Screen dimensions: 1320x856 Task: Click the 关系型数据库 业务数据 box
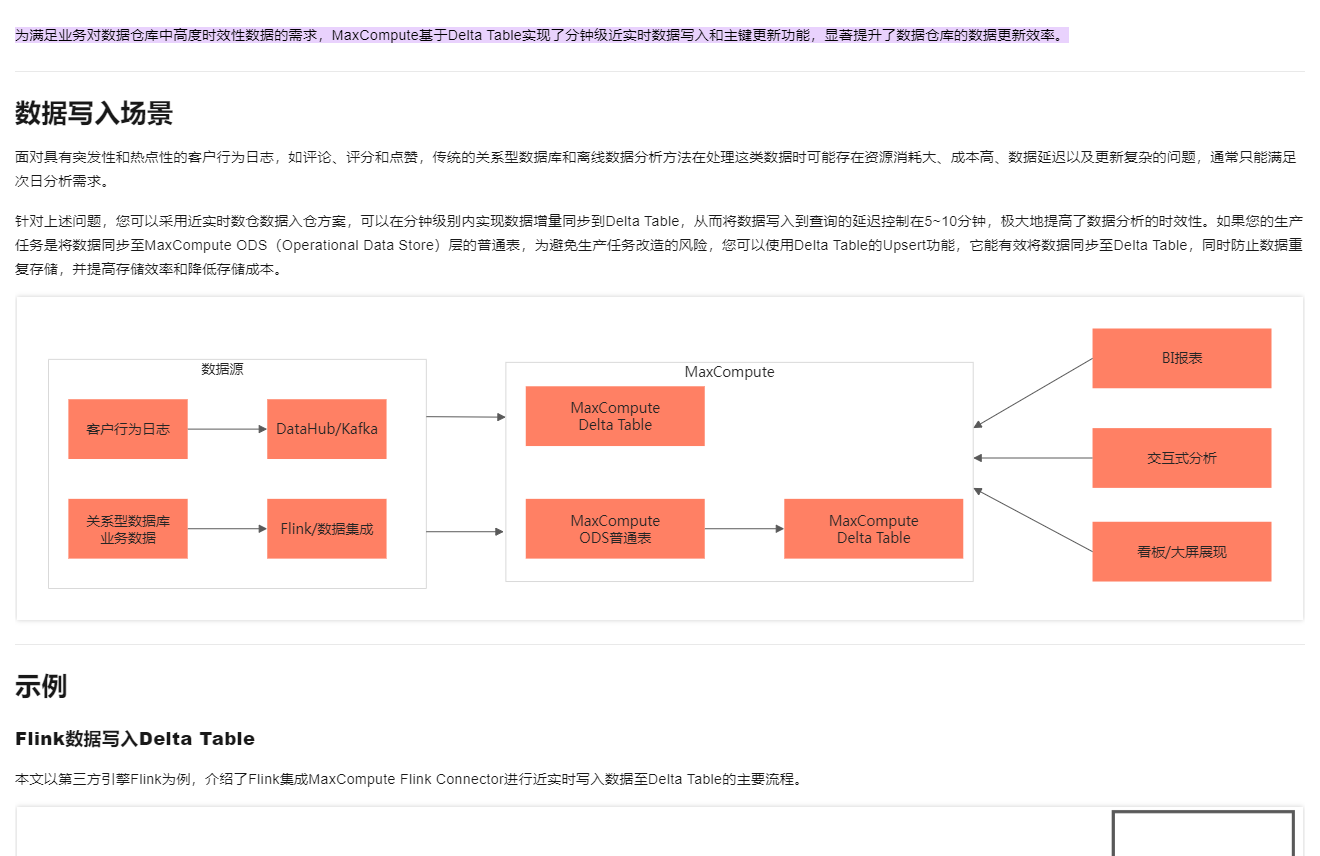point(128,529)
